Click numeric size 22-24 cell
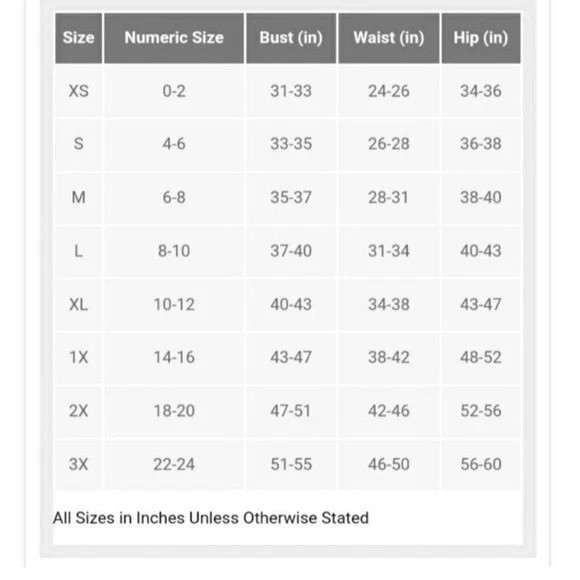 [174, 464]
